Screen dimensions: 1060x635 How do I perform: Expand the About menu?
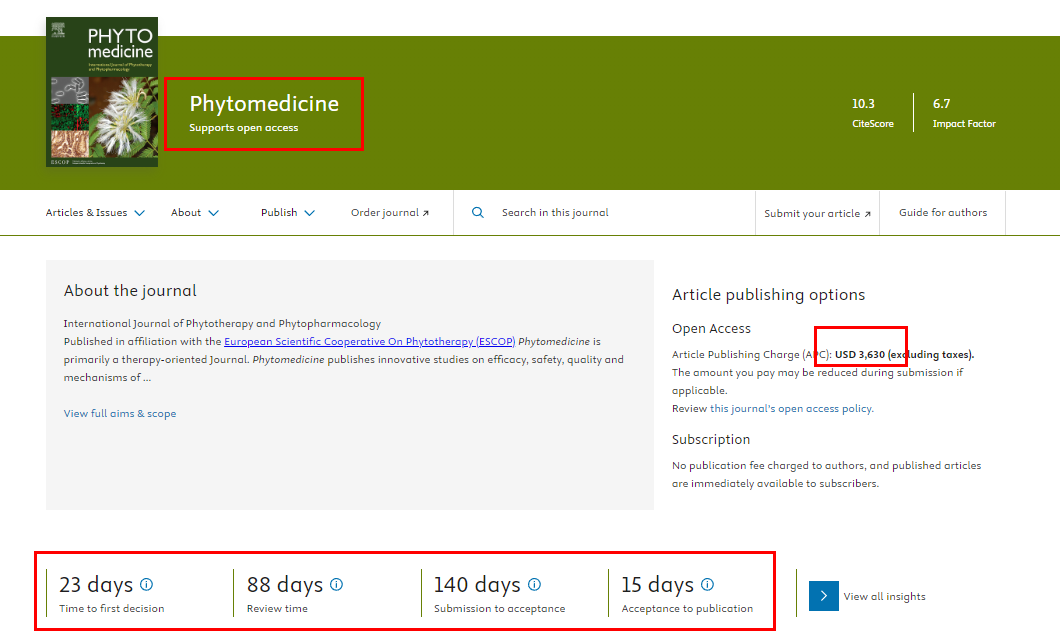tap(195, 212)
